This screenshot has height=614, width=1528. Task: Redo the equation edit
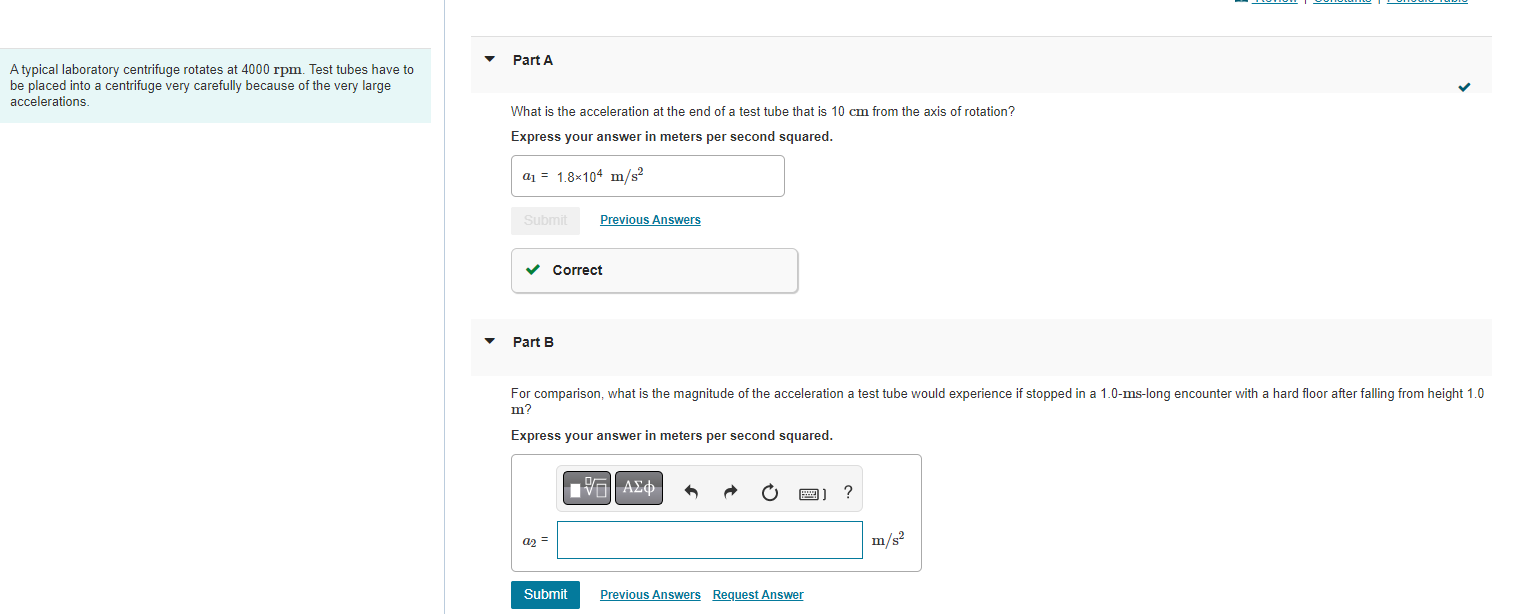pos(730,489)
